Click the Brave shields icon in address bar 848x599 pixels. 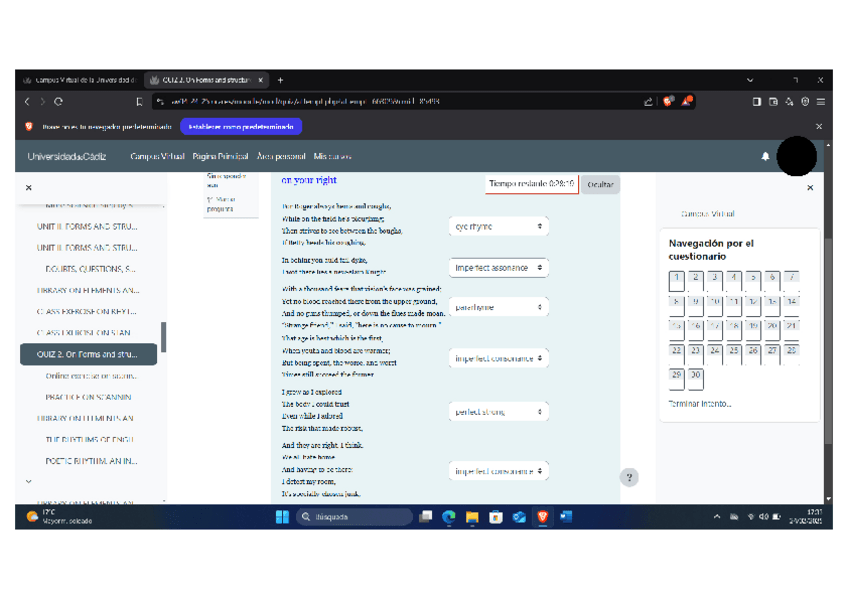(x=668, y=101)
